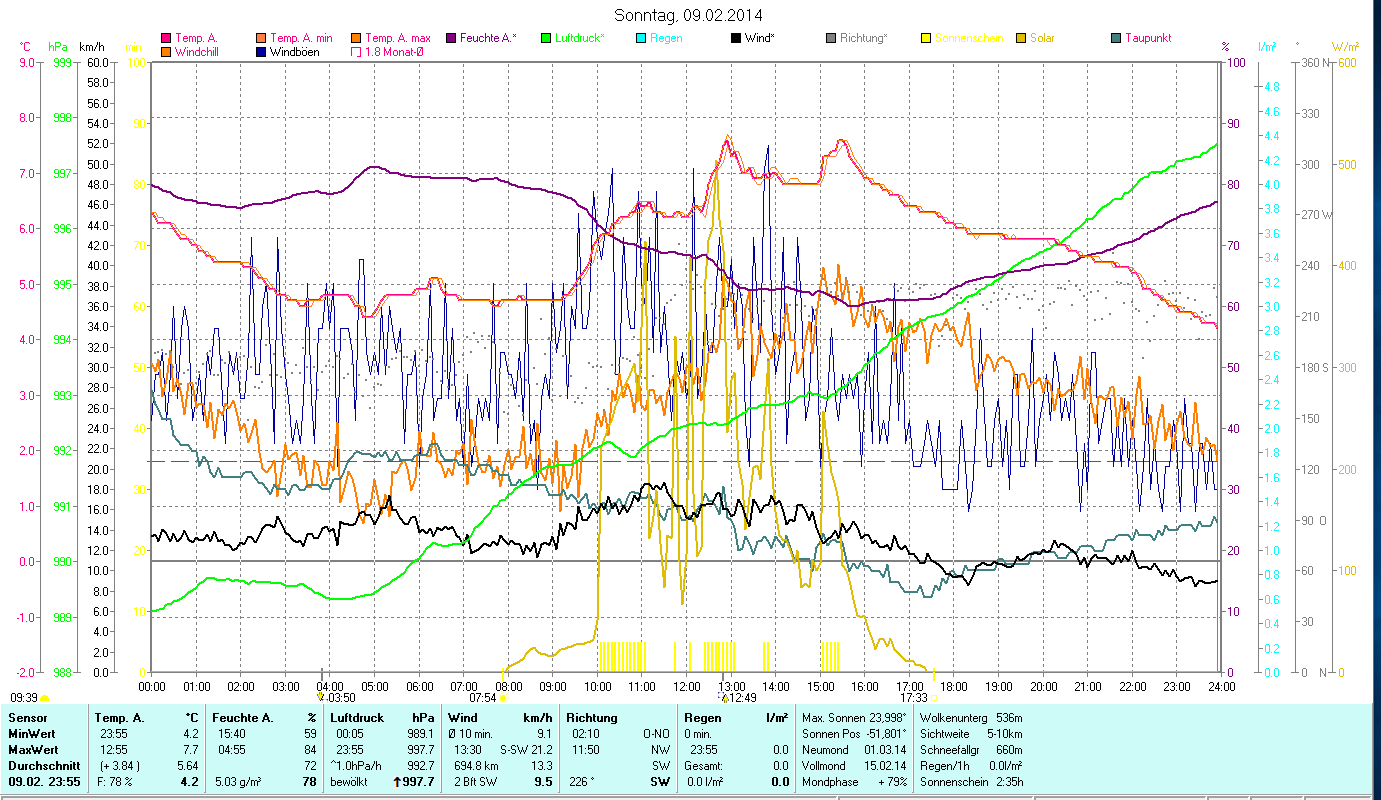Click the chart title Sonntag, 09.02.2014
Screen dimensions: 1381x800
coord(690,15)
